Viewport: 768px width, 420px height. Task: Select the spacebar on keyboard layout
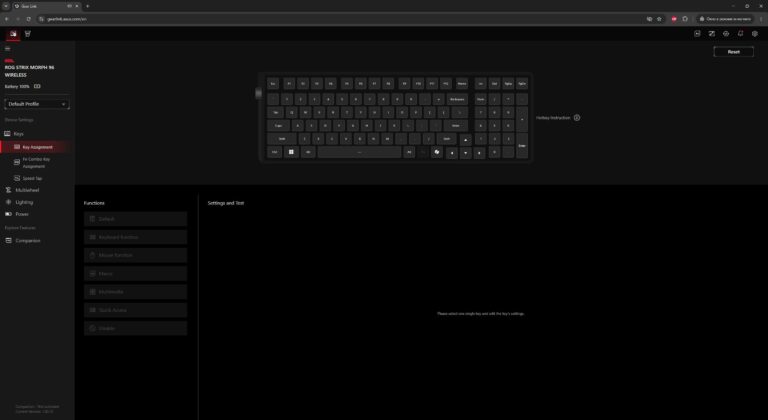pyautogui.click(x=360, y=152)
